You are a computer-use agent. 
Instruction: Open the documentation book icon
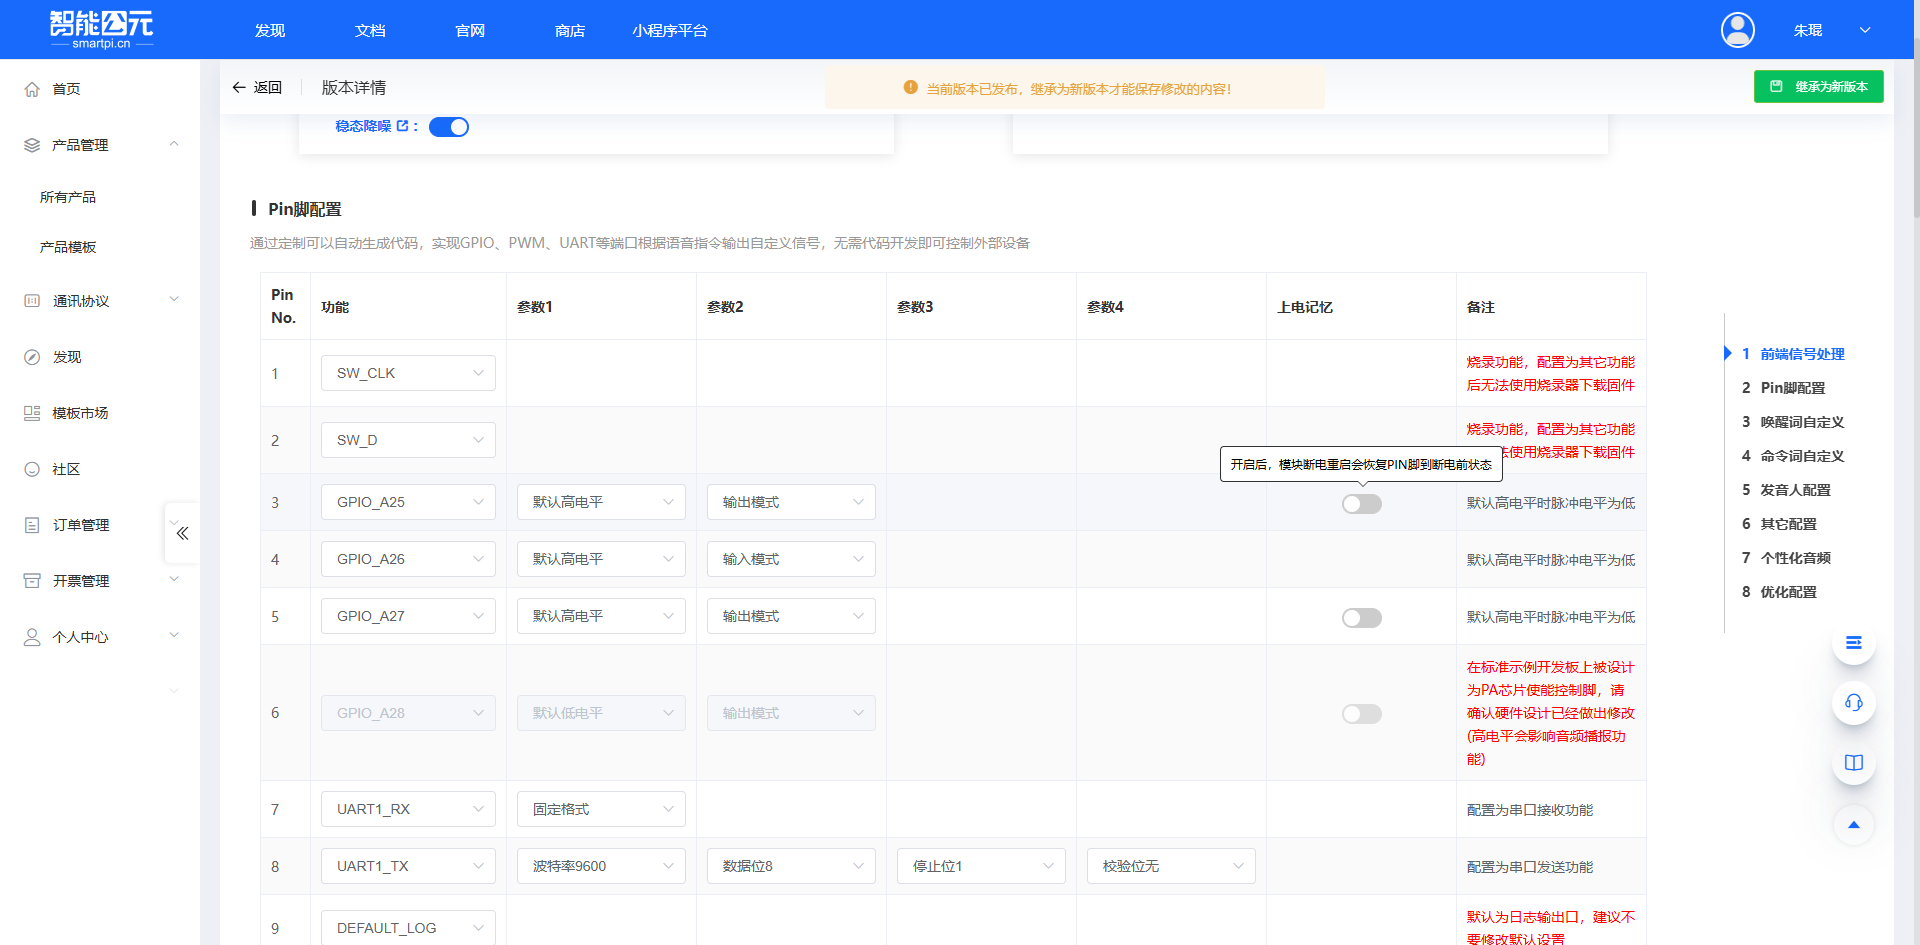[x=1853, y=763]
